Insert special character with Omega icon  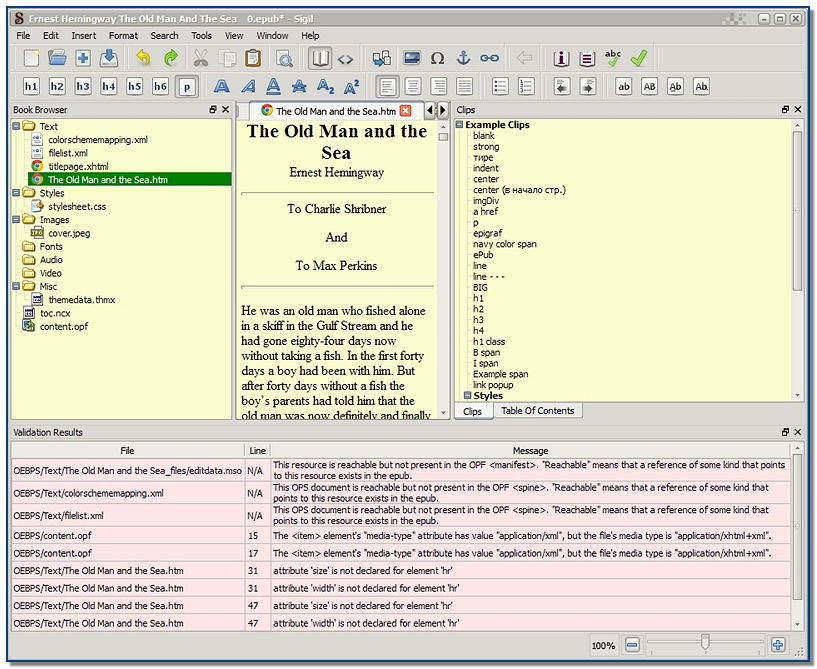pyautogui.click(x=438, y=58)
